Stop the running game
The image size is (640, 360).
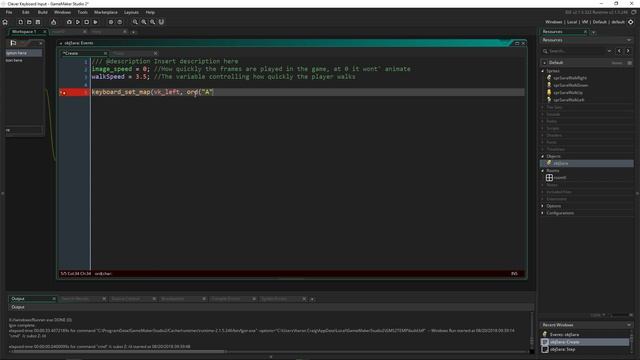pos(86,22)
